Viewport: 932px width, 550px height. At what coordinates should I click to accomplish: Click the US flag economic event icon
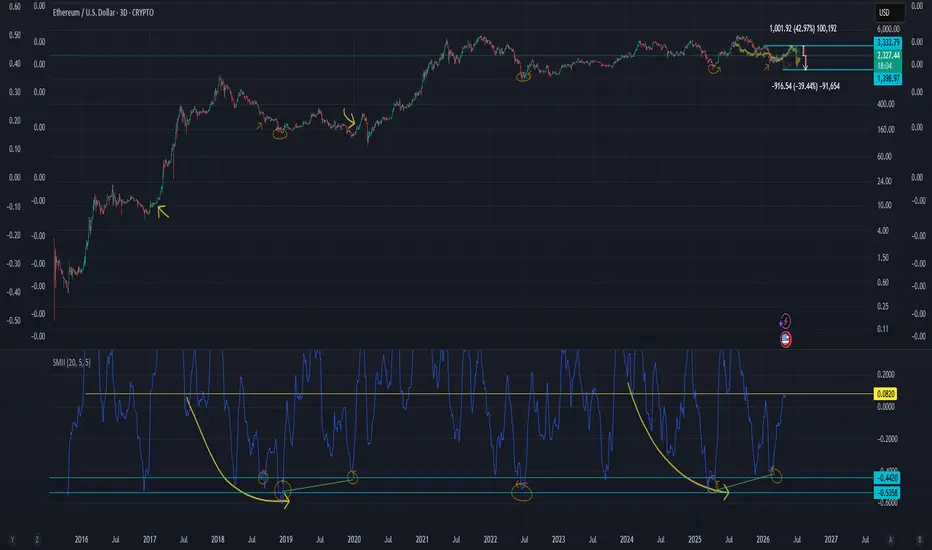point(786,340)
